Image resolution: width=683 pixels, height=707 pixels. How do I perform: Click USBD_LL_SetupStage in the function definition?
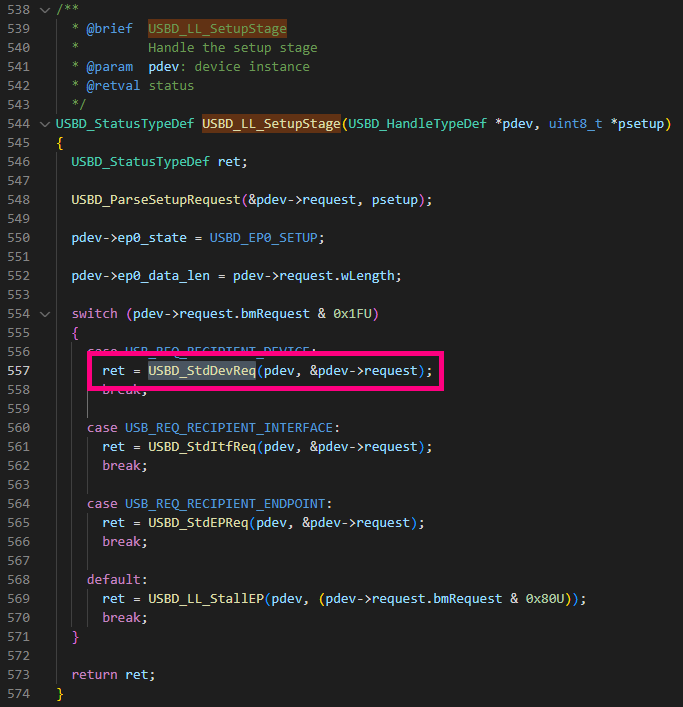(271, 124)
